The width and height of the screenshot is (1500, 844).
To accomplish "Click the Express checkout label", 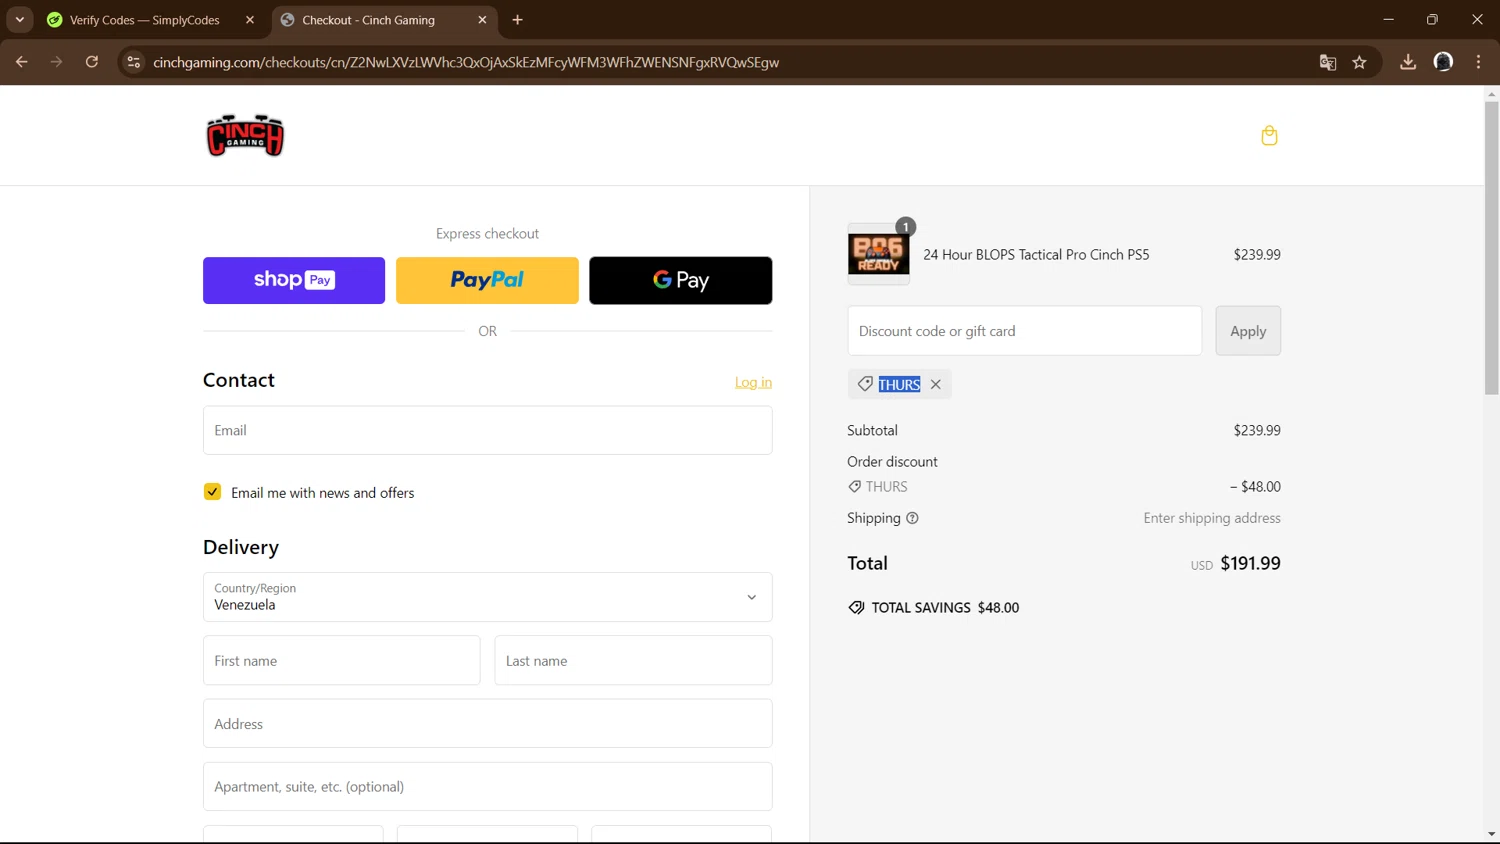I will pos(487,233).
